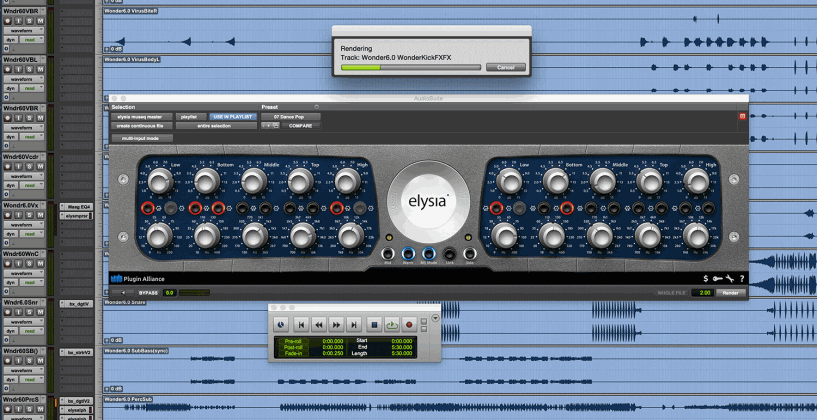Click the Msag EQ4 insert on Wondr6.0Vx
The height and width of the screenshot is (420, 817).
point(77,207)
